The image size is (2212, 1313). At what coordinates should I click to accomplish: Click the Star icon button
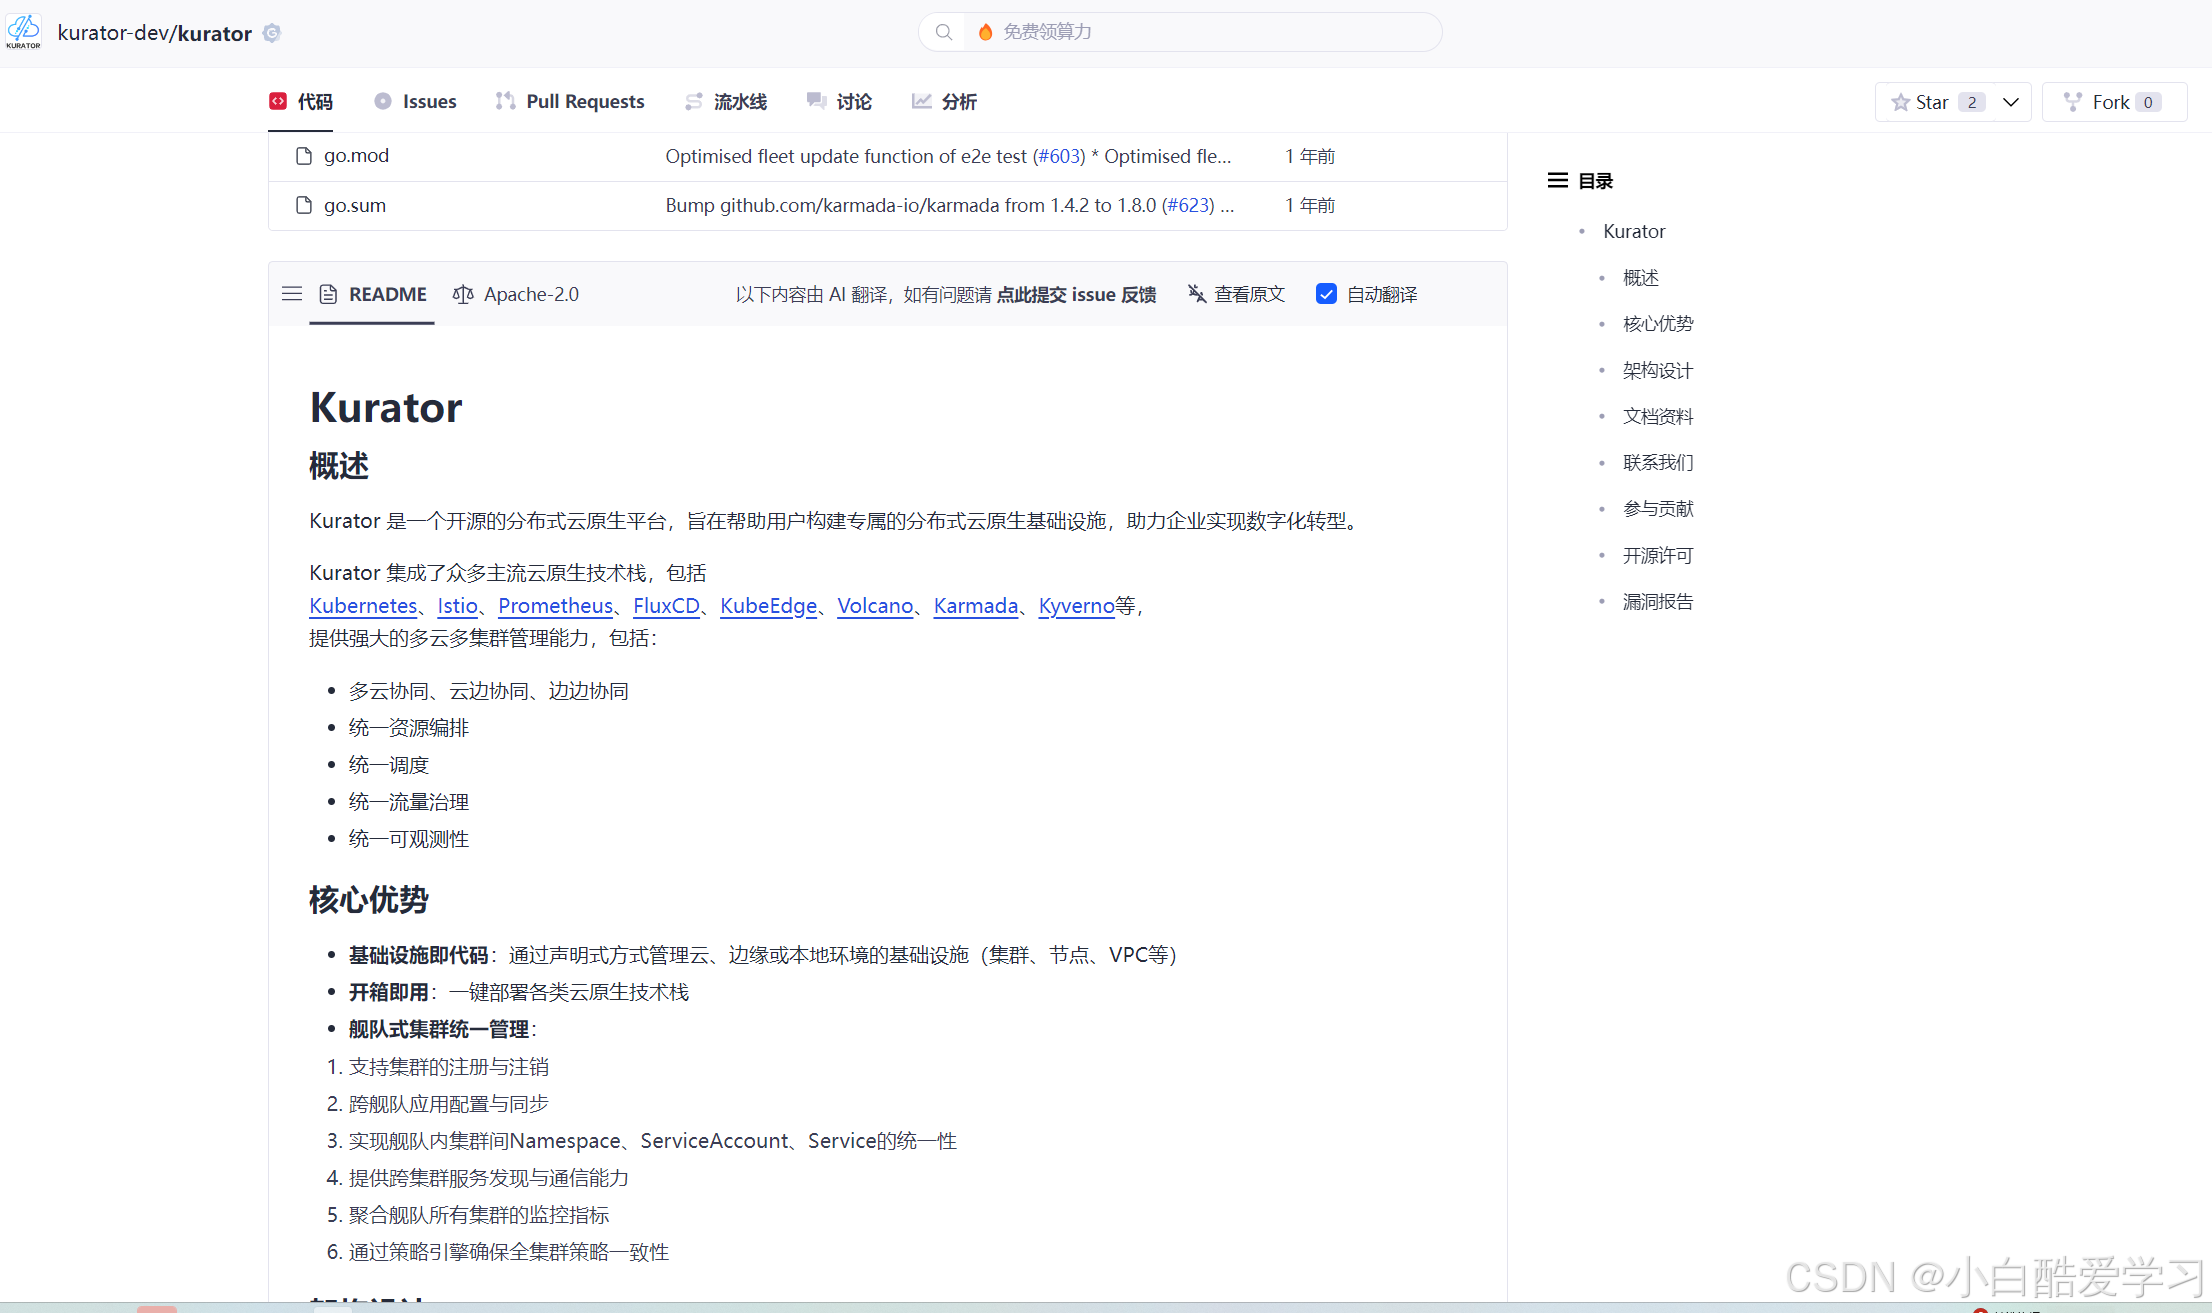[1900, 102]
